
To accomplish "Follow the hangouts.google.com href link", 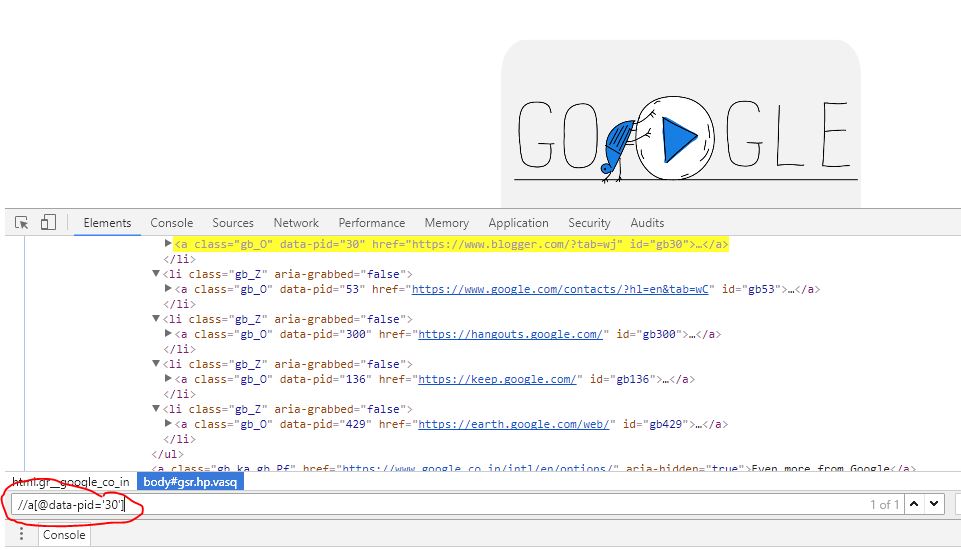I will click(x=510, y=334).
